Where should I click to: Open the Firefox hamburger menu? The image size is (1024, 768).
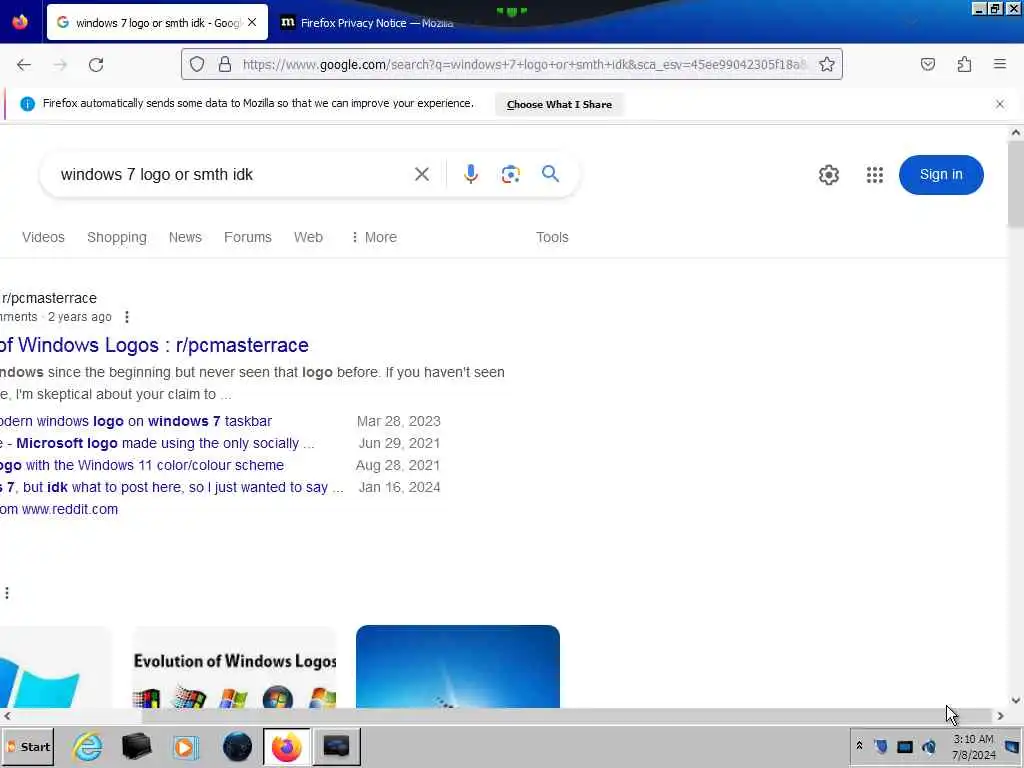click(1000, 64)
